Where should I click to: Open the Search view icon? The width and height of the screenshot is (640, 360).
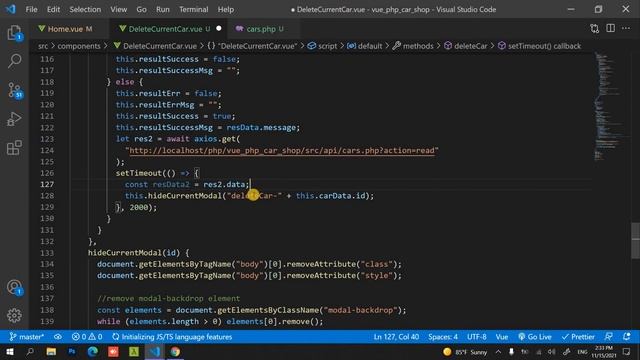(x=14, y=61)
